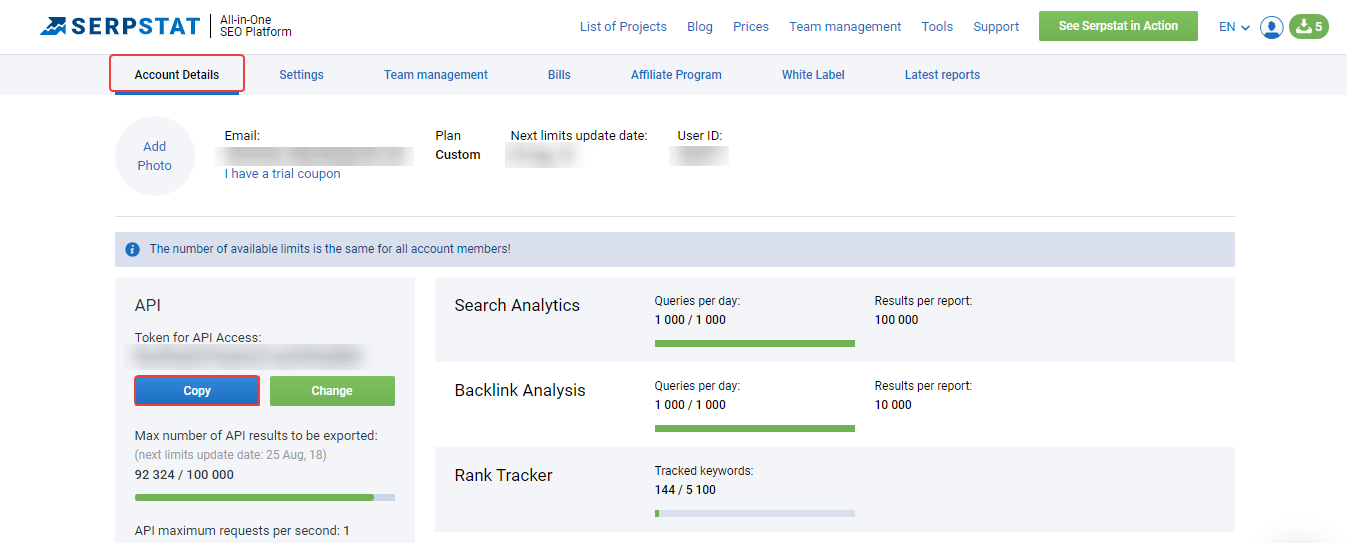Image resolution: width=1347 pixels, height=543 pixels.
Task: Select the White Label tab
Action: point(813,75)
